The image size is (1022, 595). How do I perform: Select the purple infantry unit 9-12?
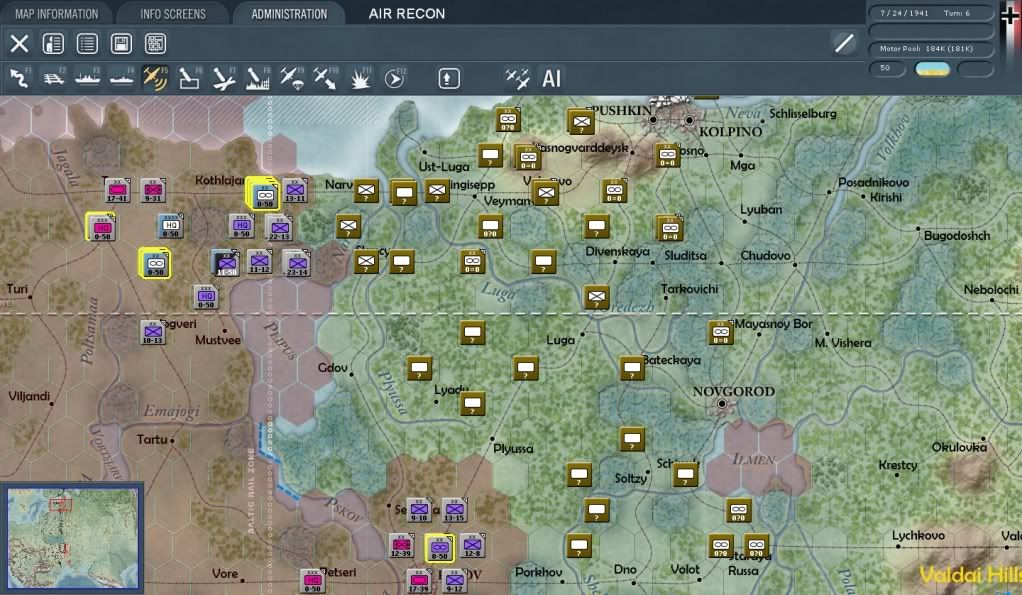454,581
